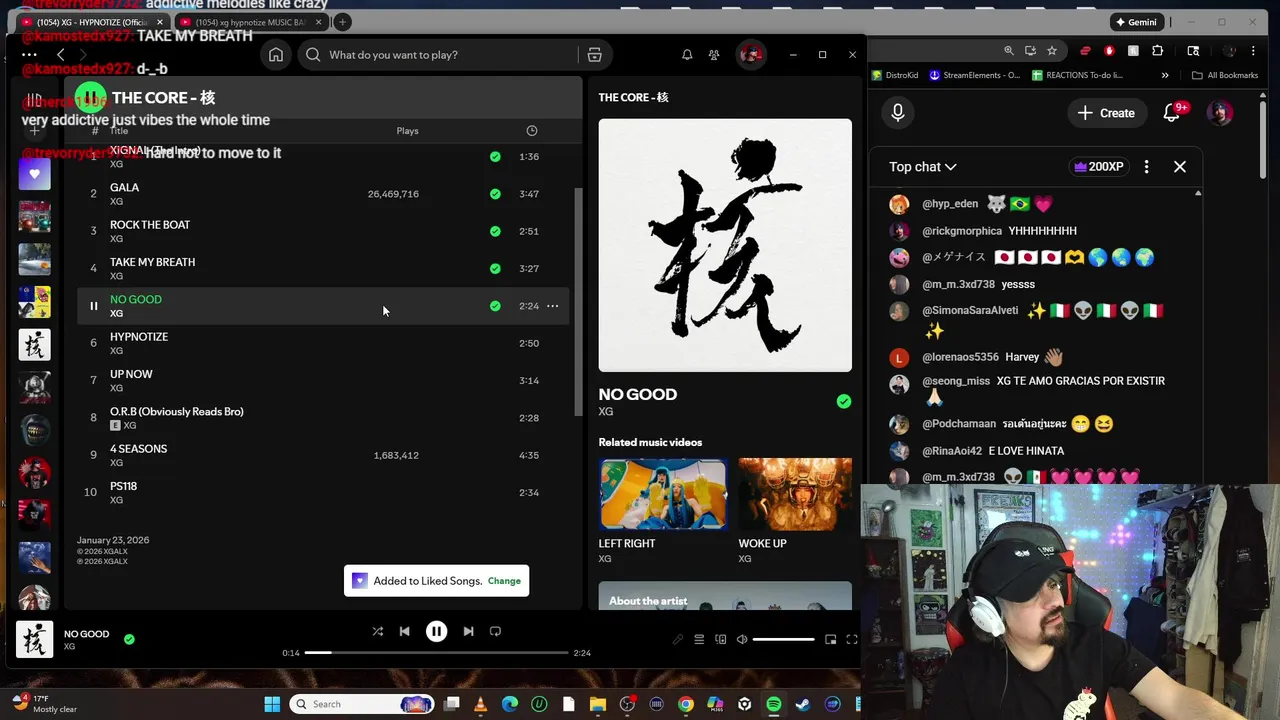Image resolution: width=1280 pixels, height=720 pixels.
Task: Pause NO GOOD from its row icon
Action: point(93,306)
